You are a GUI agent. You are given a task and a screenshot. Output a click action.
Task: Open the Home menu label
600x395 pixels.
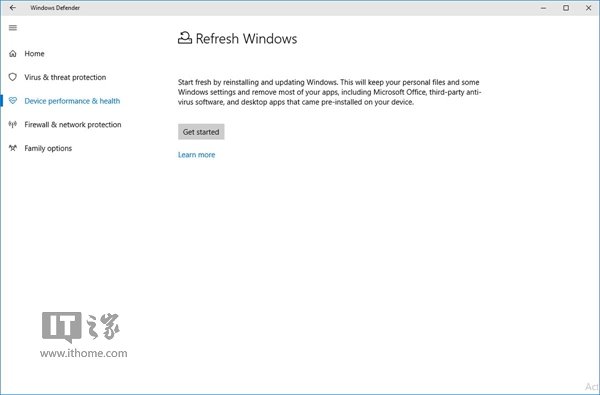[34, 54]
